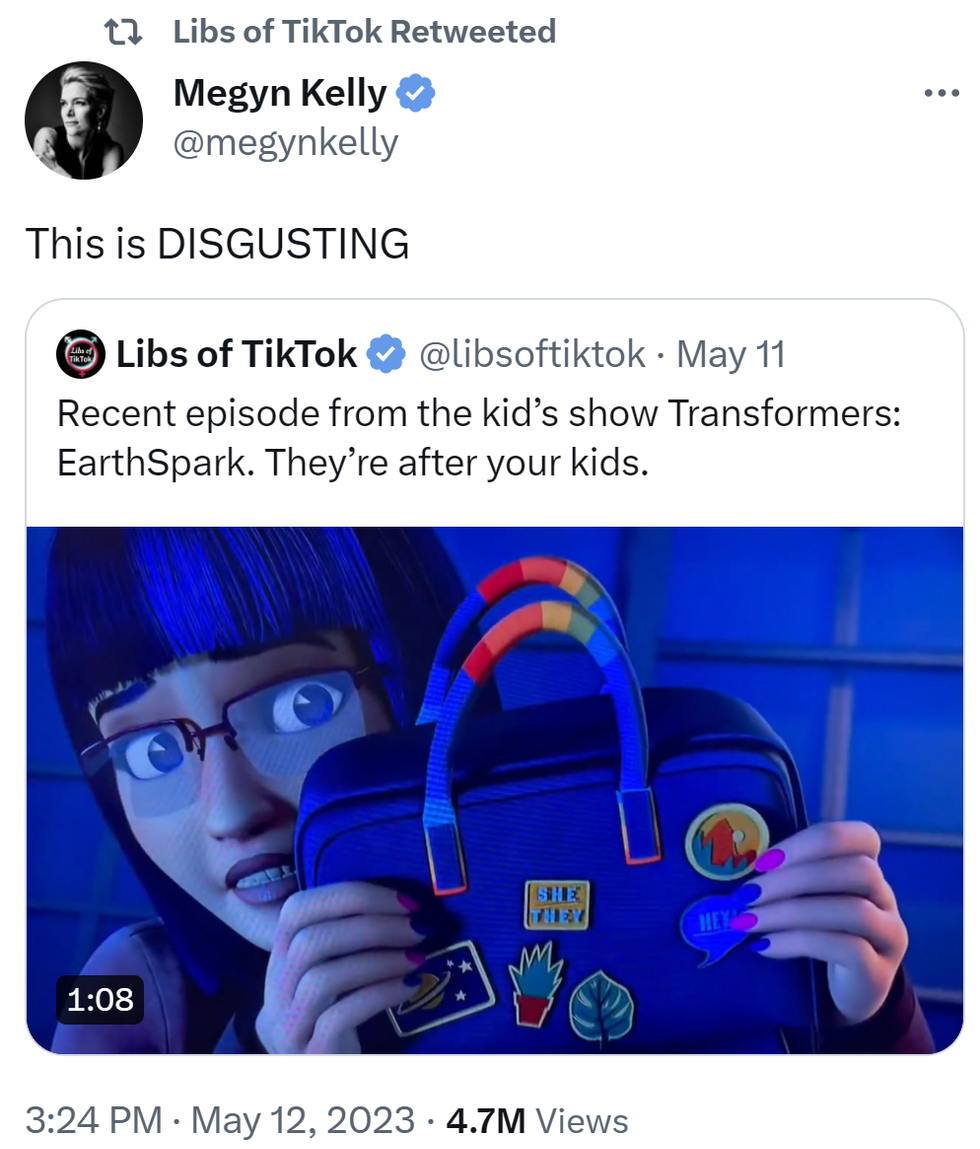Image resolution: width=980 pixels, height=1149 pixels.
Task: Click the 1:08 video duration badge
Action: [x=100, y=1000]
